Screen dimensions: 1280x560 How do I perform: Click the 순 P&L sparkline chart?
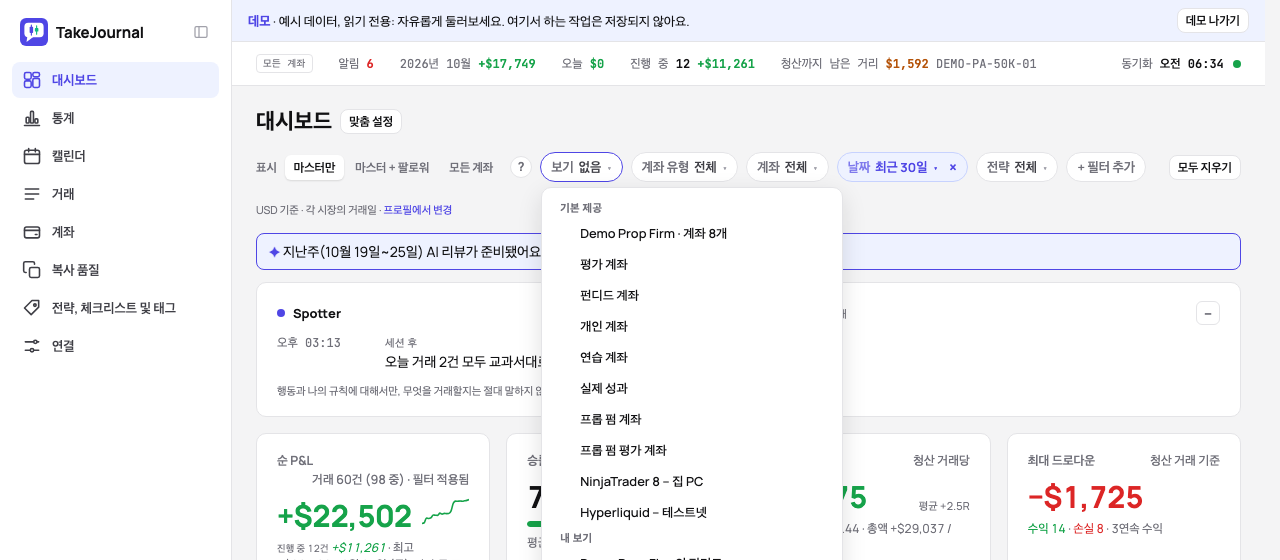(446, 512)
